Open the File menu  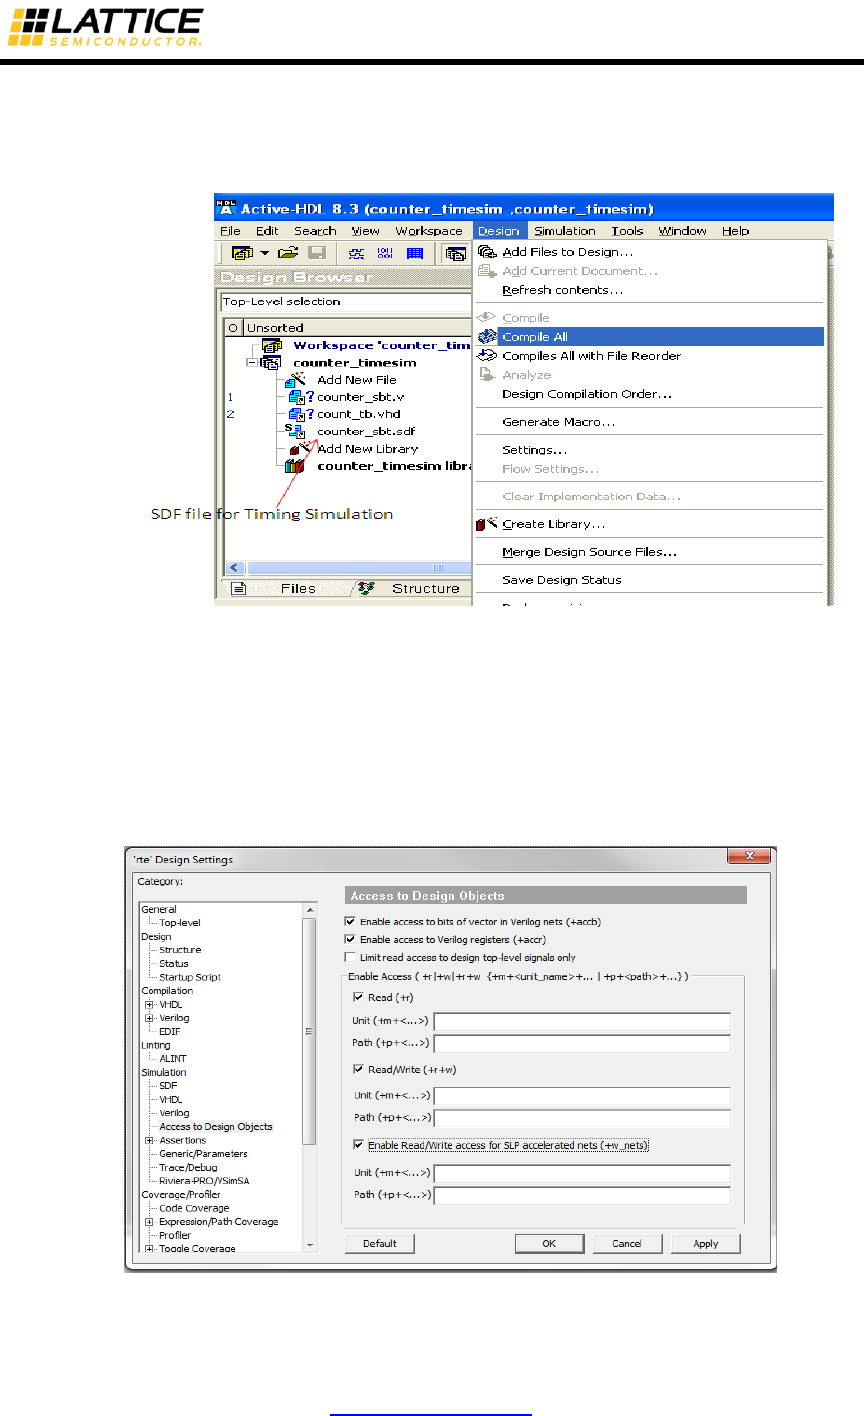230,231
